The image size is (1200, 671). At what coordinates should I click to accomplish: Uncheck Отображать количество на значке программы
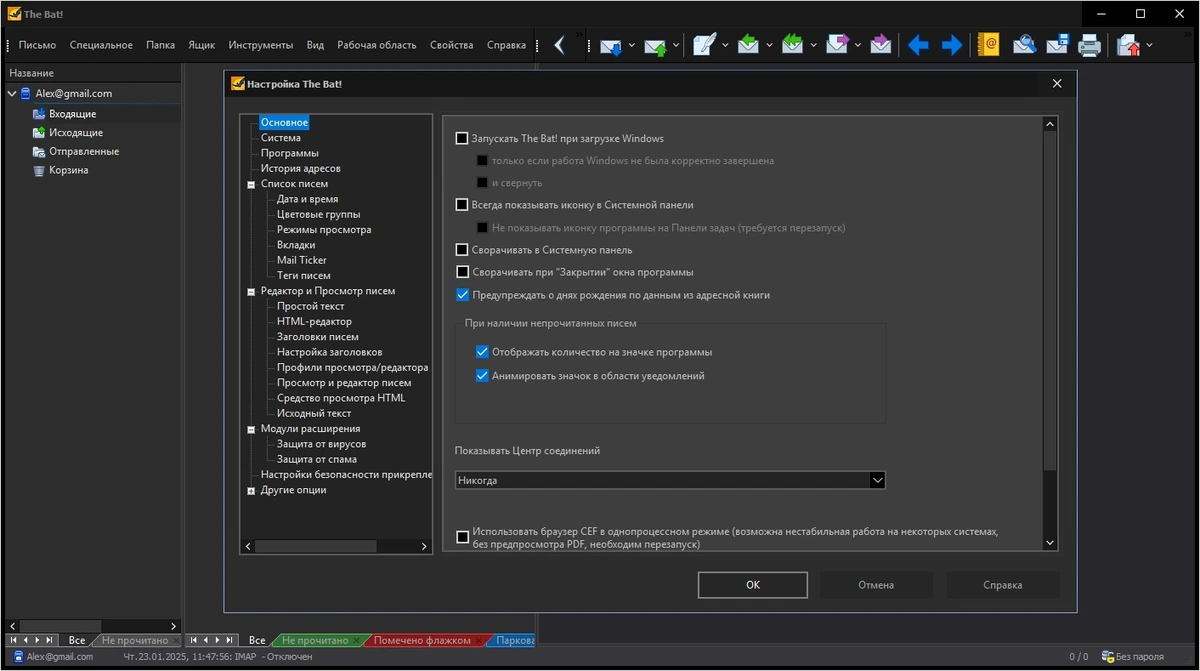[x=483, y=352]
